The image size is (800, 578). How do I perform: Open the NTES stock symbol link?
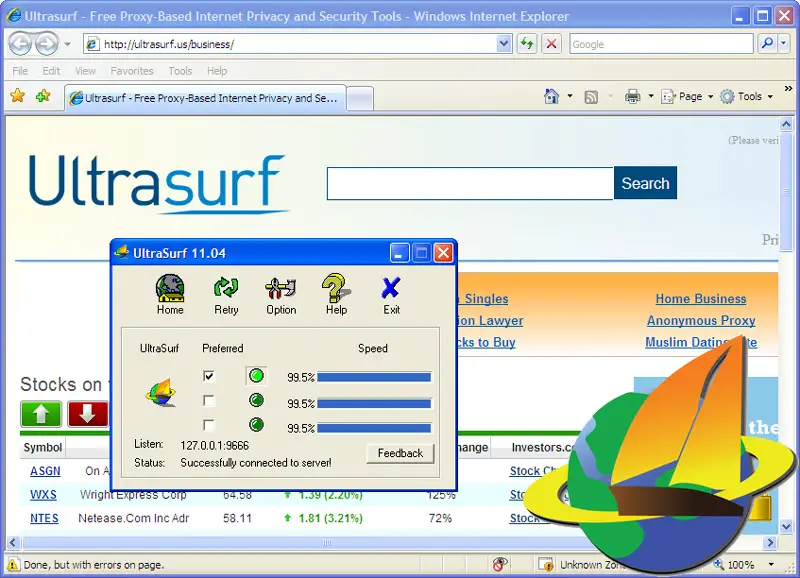pyautogui.click(x=44, y=518)
